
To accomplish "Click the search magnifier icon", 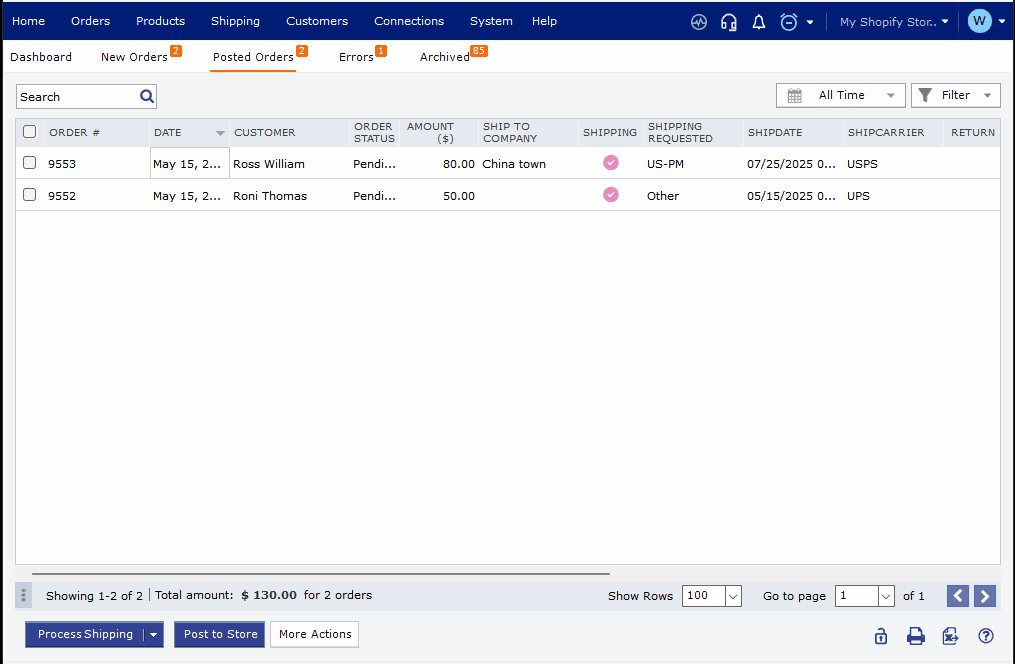I will pyautogui.click(x=146, y=96).
